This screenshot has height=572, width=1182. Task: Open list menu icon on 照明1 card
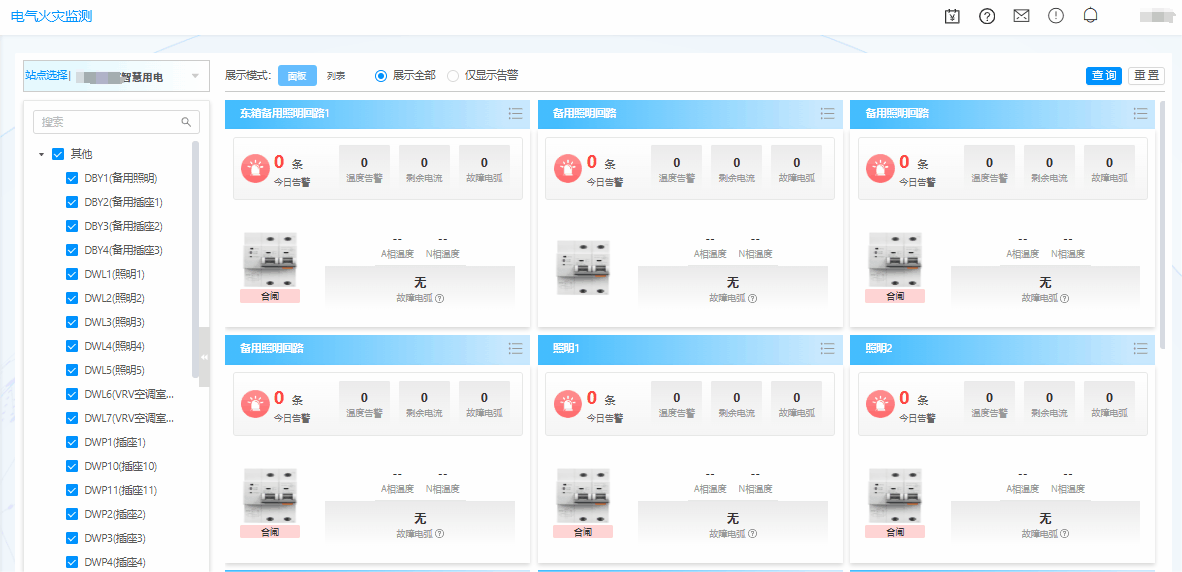click(x=828, y=349)
